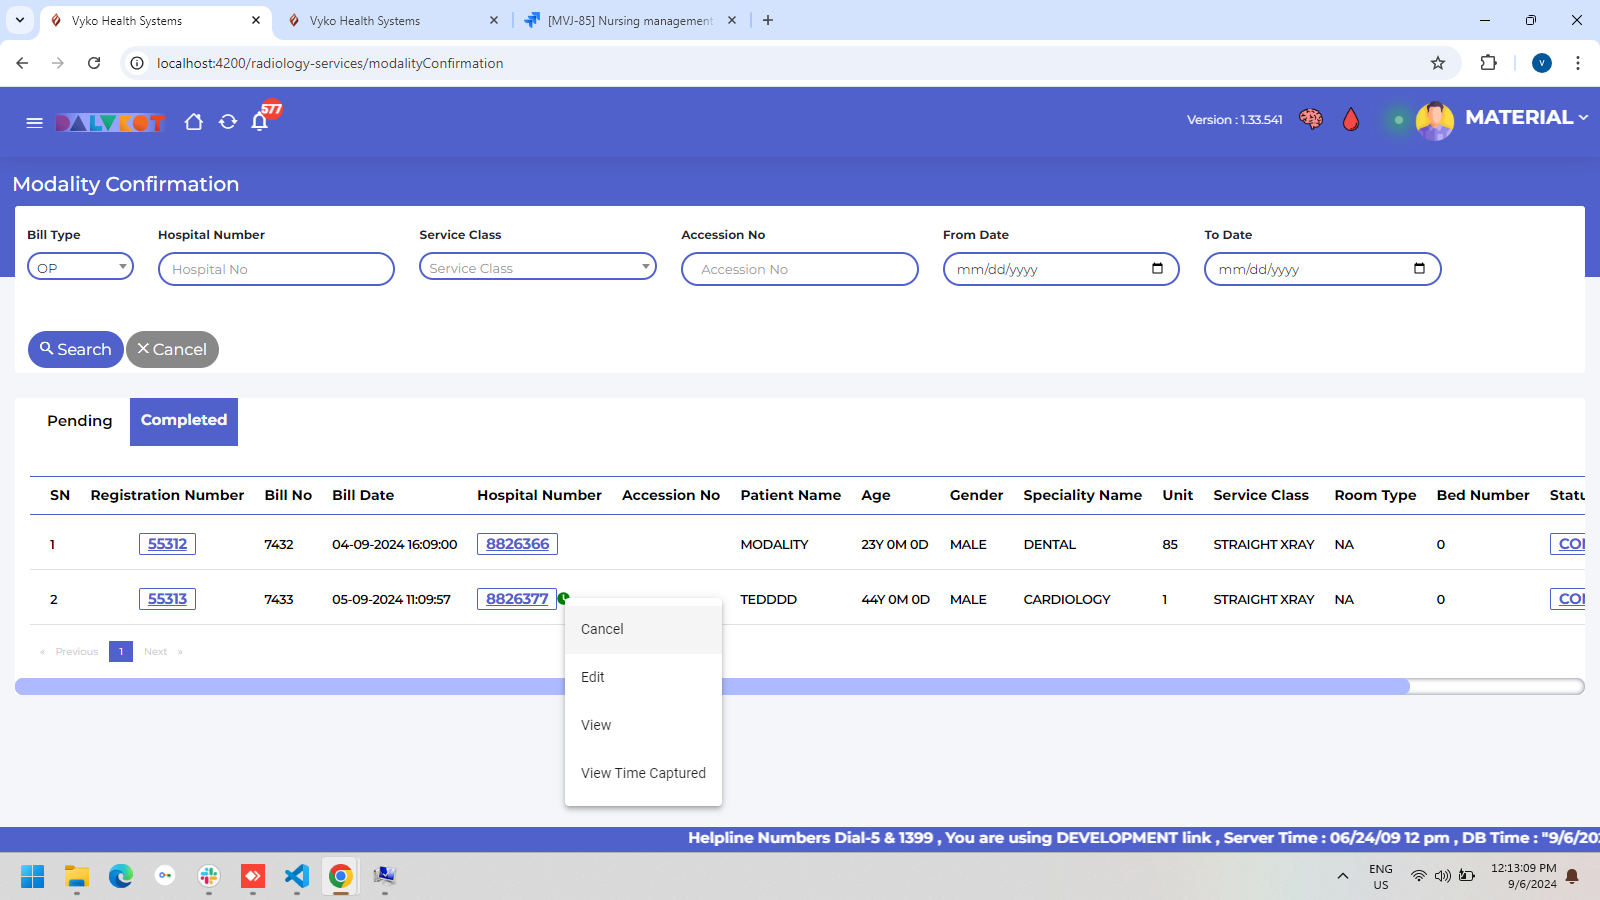Click the user profile avatar

pyautogui.click(x=1434, y=121)
